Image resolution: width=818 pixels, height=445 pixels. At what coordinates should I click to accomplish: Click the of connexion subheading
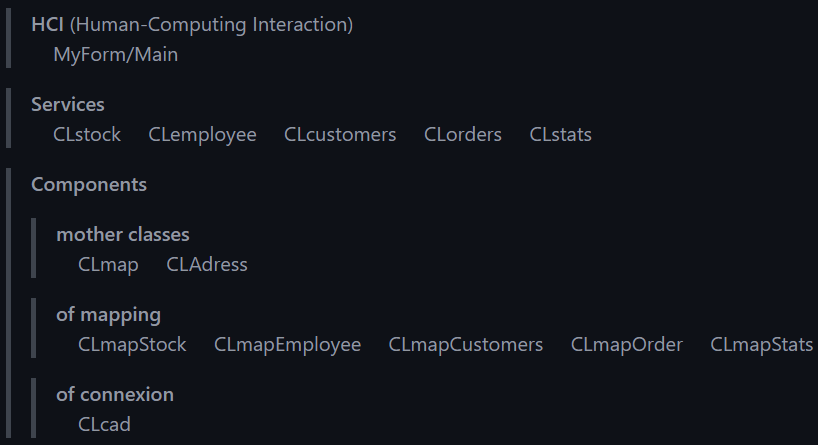[x=115, y=394]
